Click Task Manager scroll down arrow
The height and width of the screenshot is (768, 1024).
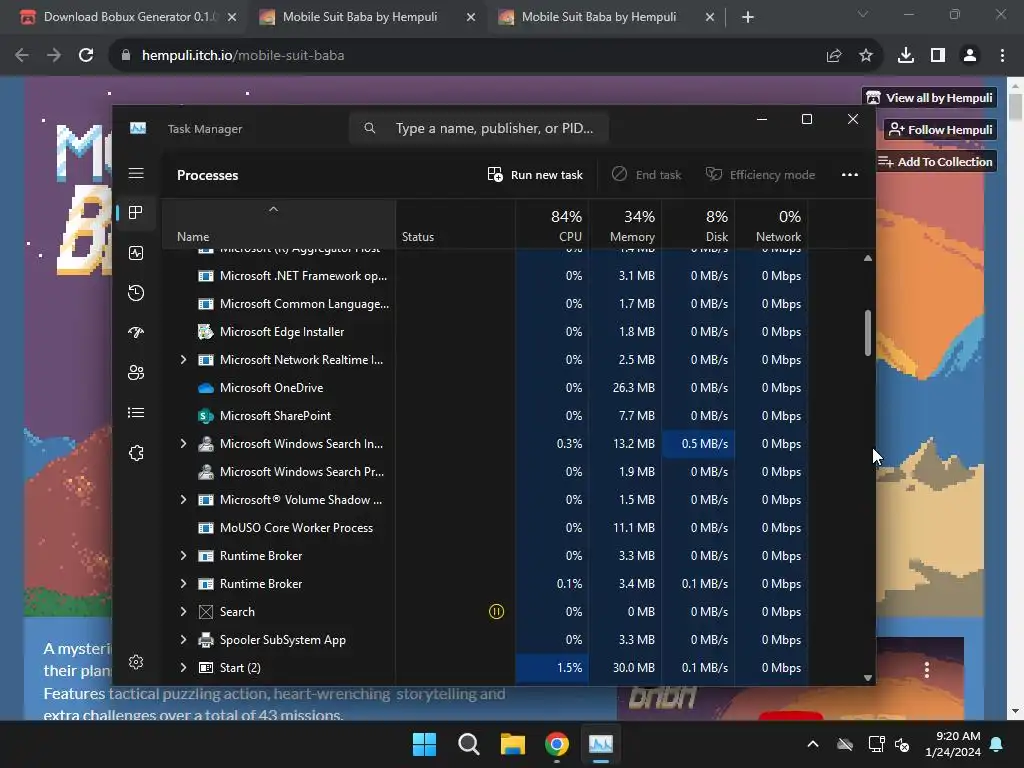pyautogui.click(x=867, y=678)
